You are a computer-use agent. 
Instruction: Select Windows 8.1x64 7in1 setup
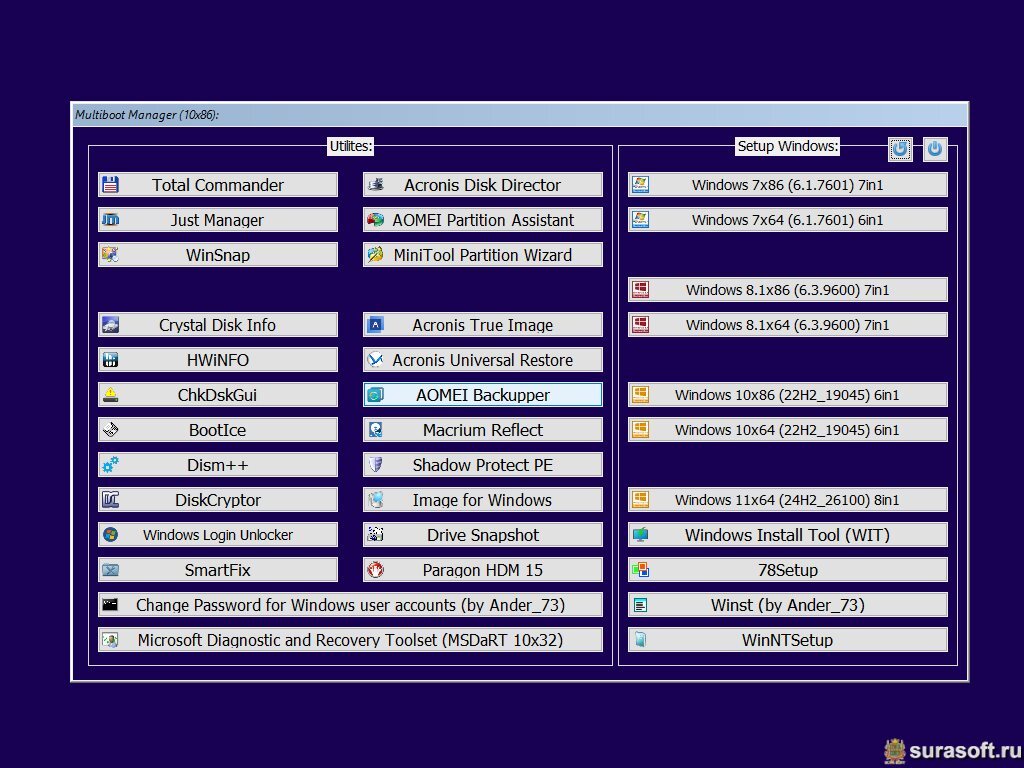pos(788,325)
